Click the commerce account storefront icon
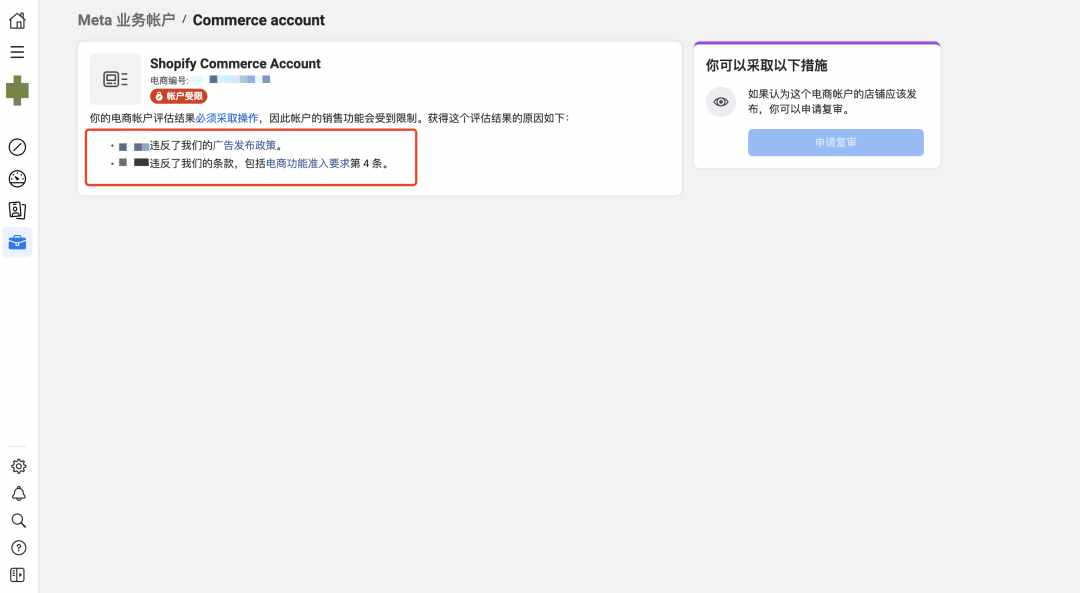The height and width of the screenshot is (593, 1080). 115,79
